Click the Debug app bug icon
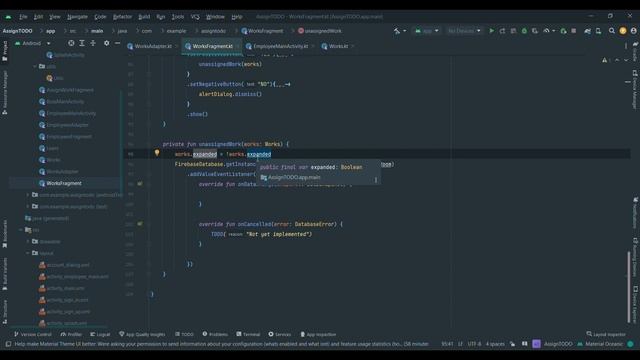Viewport: 640px width, 360px height. (524, 31)
